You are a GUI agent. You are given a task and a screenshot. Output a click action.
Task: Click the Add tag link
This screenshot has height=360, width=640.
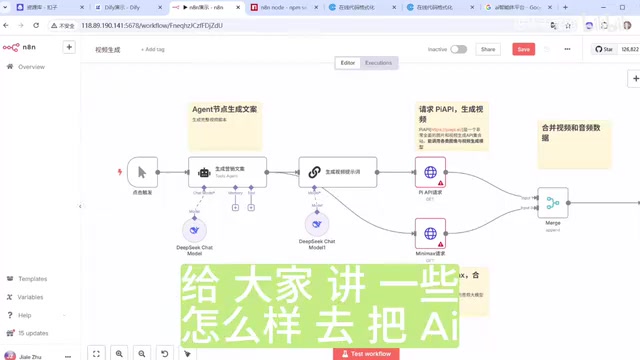coord(153,49)
